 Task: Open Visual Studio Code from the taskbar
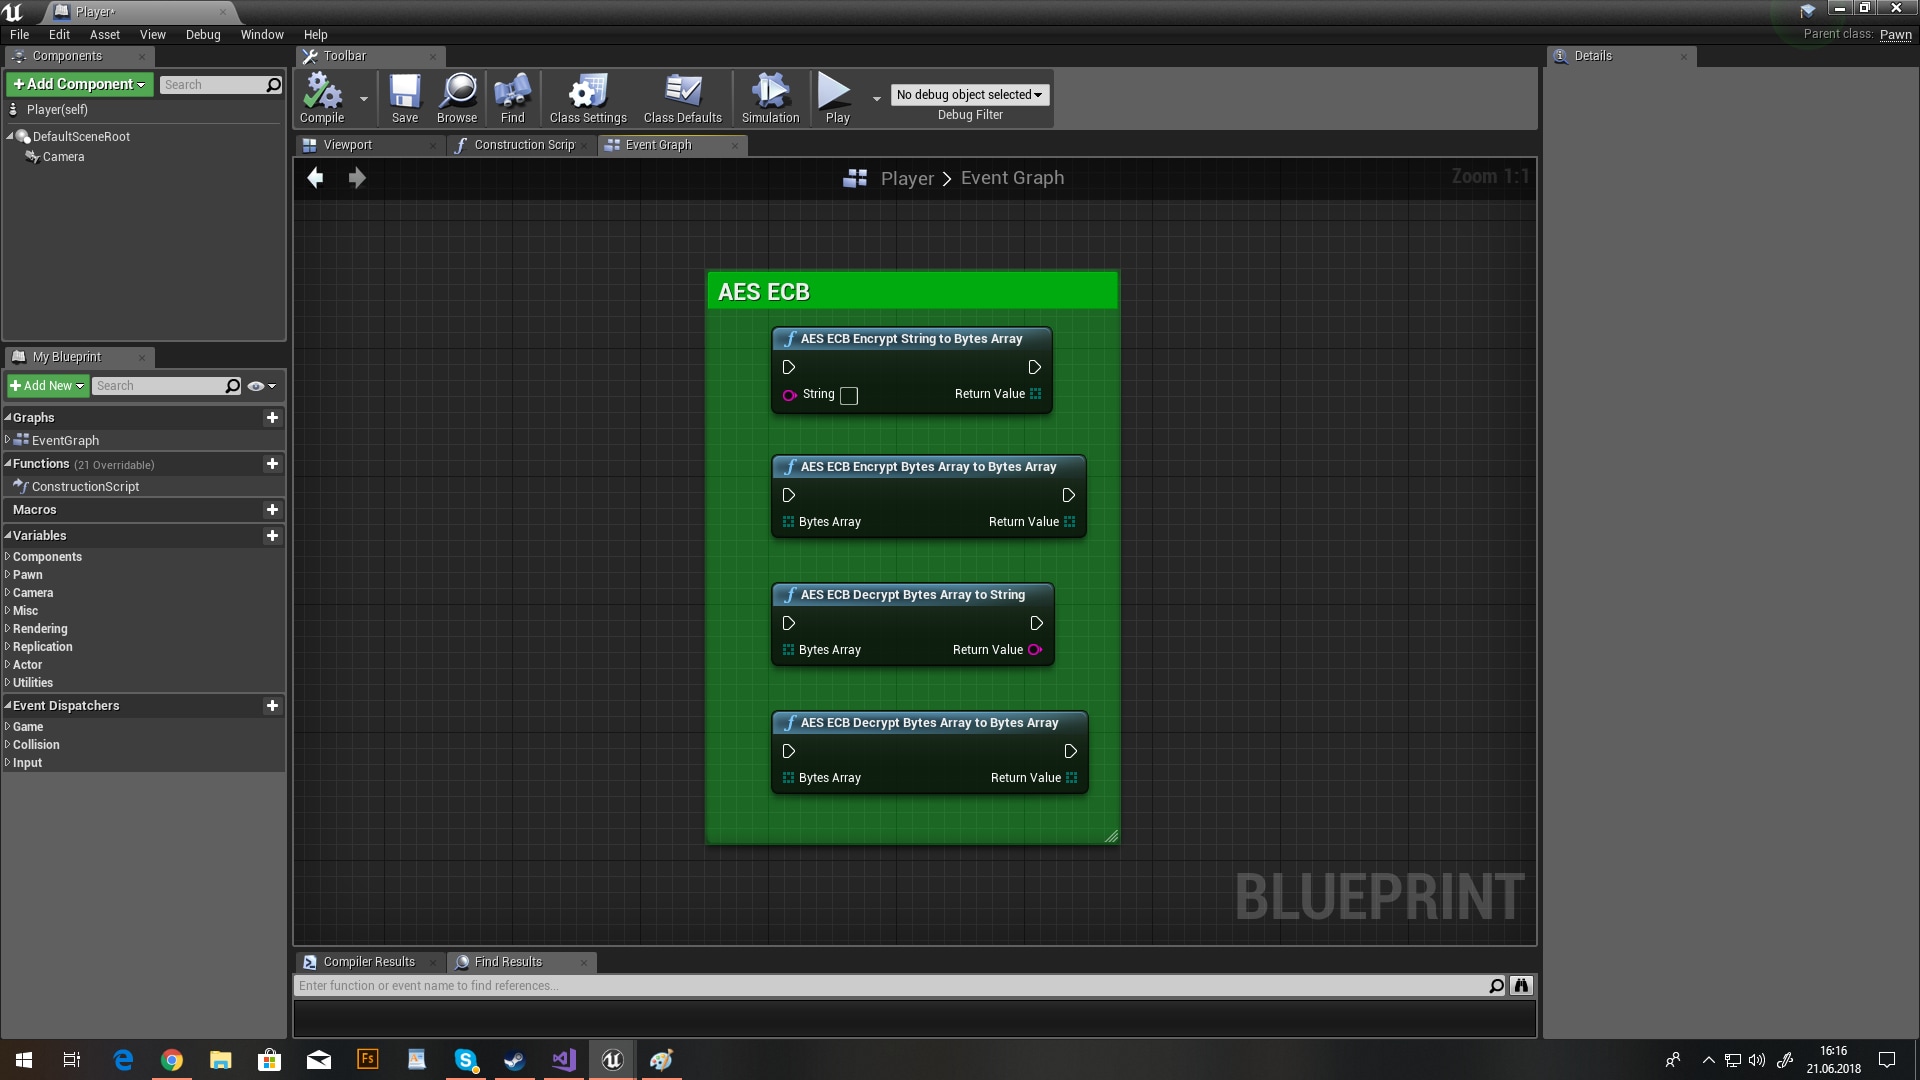pos(563,1059)
